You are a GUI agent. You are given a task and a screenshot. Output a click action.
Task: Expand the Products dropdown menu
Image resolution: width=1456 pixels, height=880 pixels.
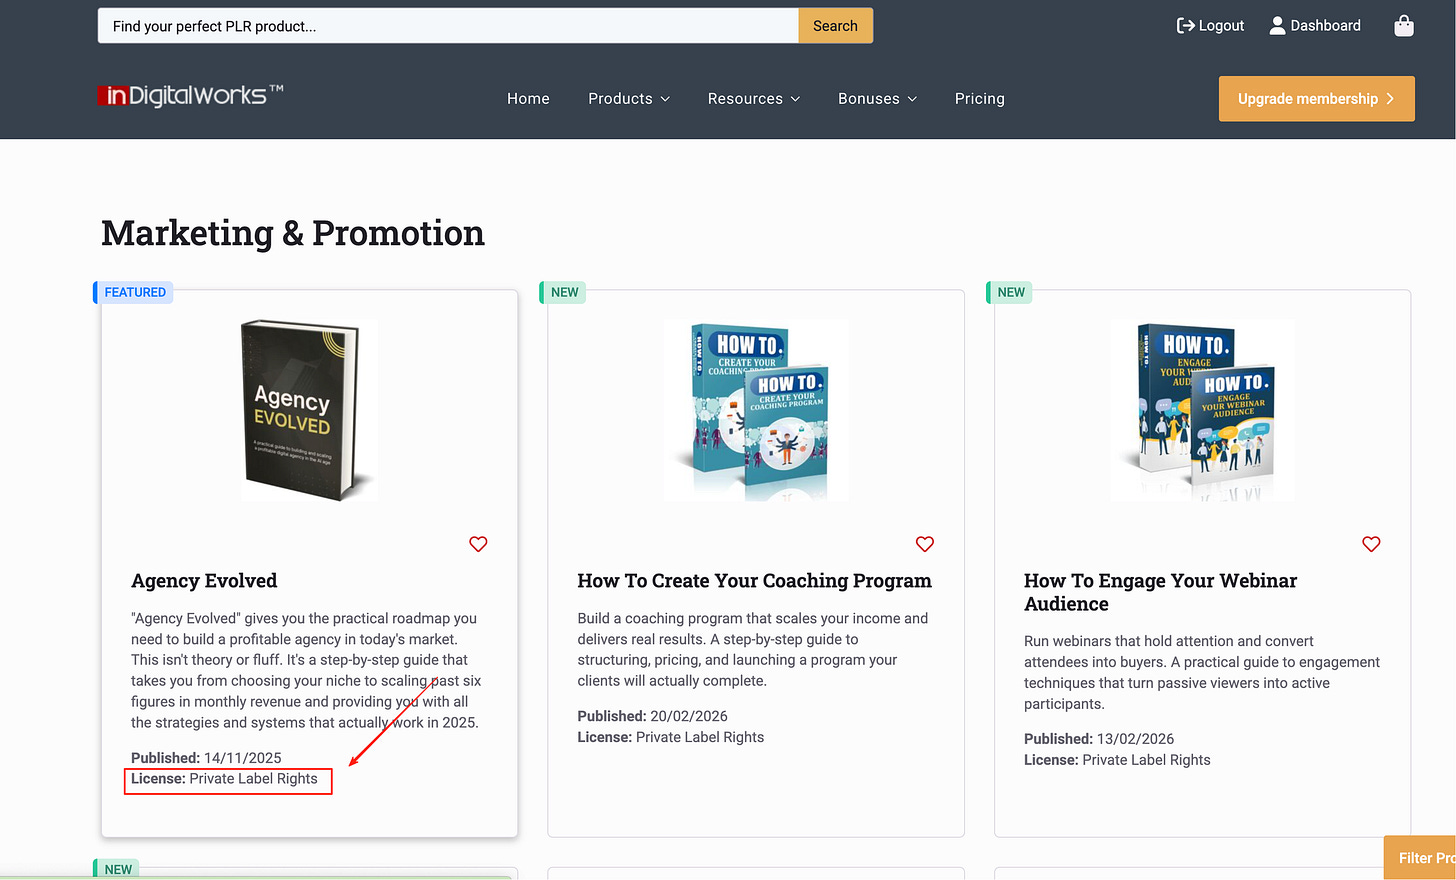pyautogui.click(x=629, y=99)
